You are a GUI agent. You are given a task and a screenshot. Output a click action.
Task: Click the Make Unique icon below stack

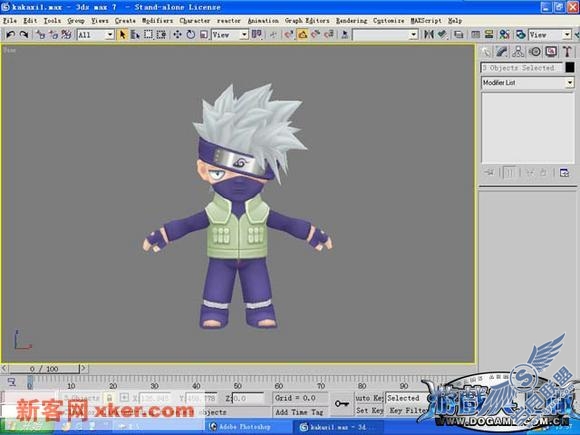[529, 173]
